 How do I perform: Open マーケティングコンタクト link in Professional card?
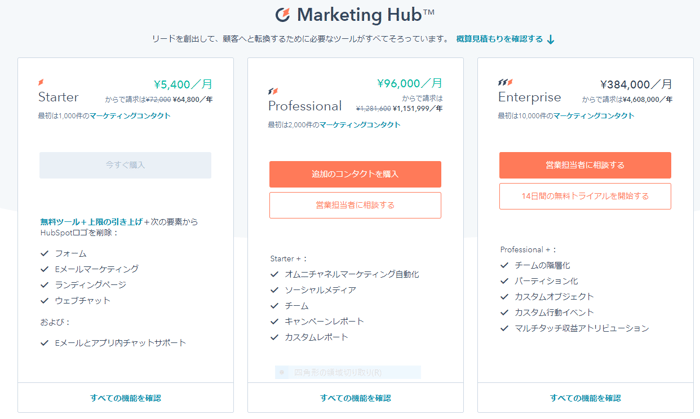pyautogui.click(x=360, y=124)
